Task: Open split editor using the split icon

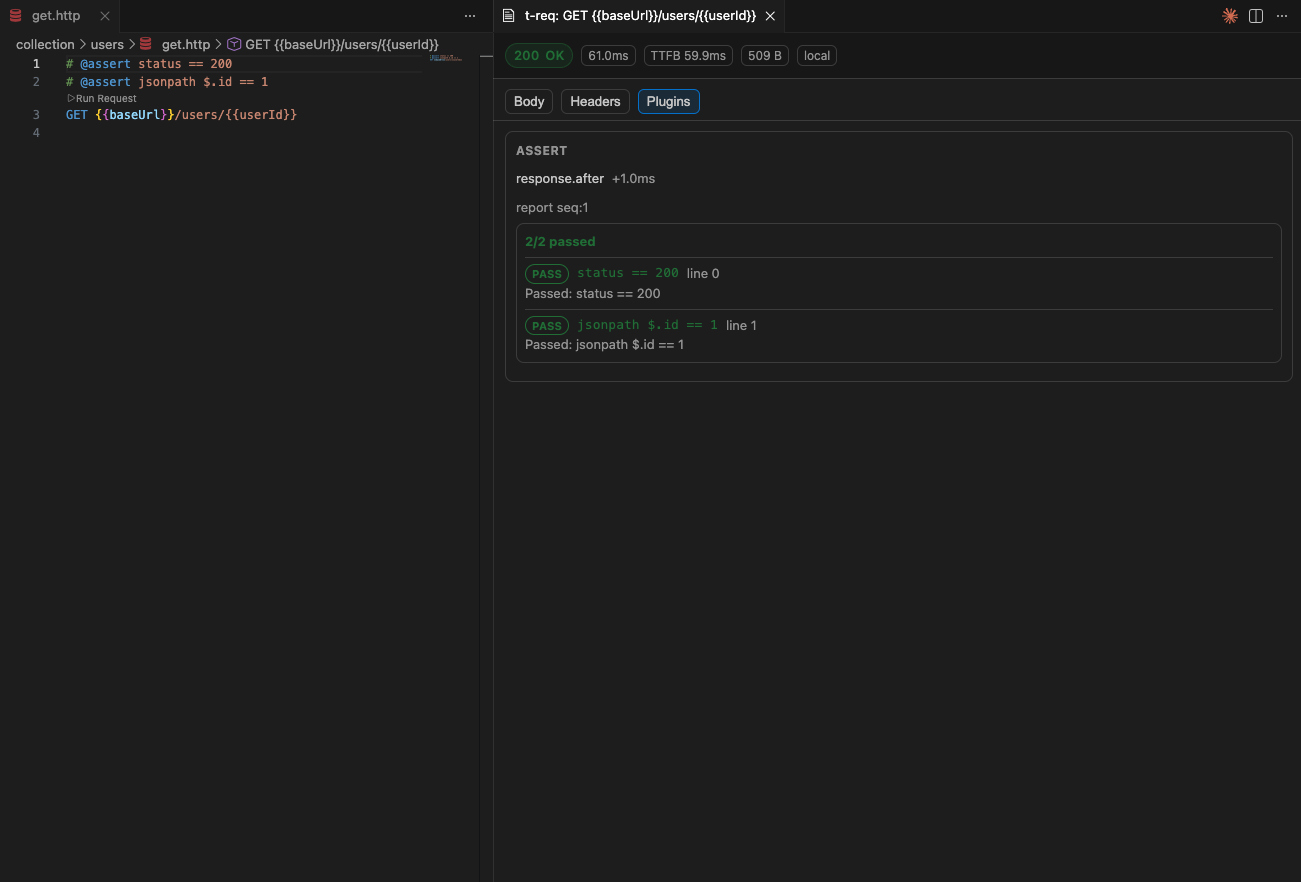Action: point(1255,16)
